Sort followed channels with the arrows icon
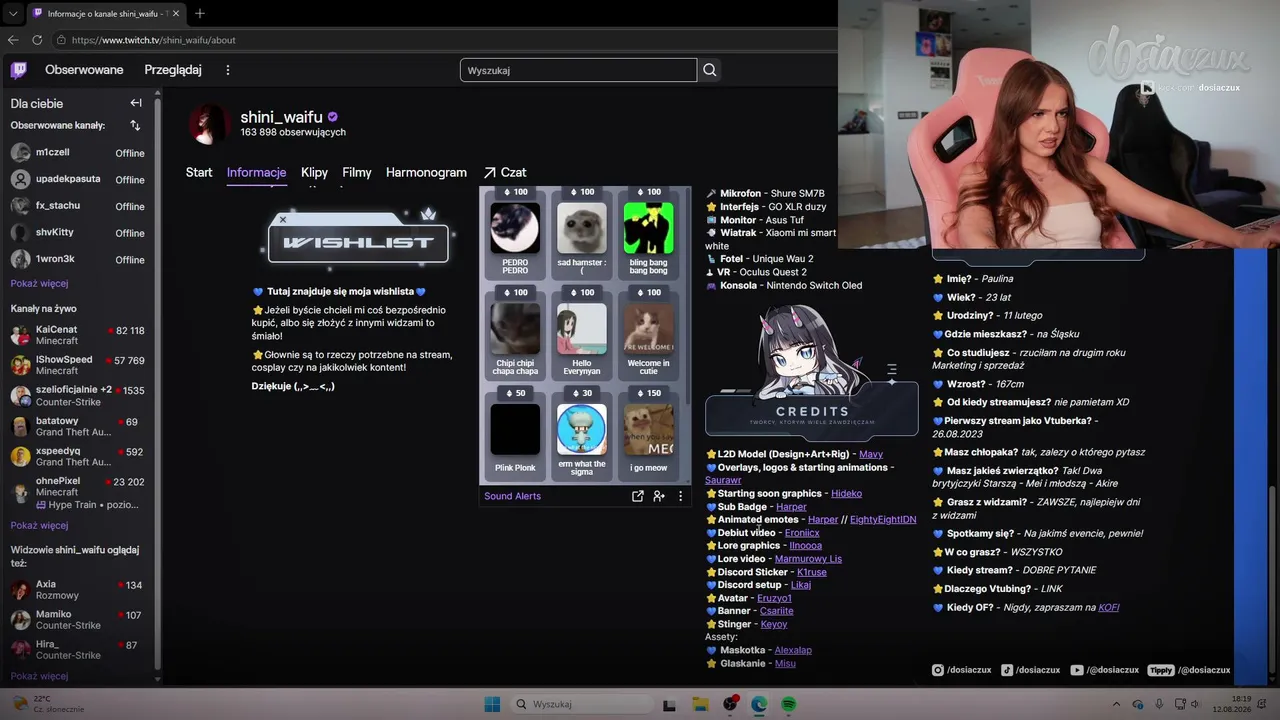 [136, 125]
